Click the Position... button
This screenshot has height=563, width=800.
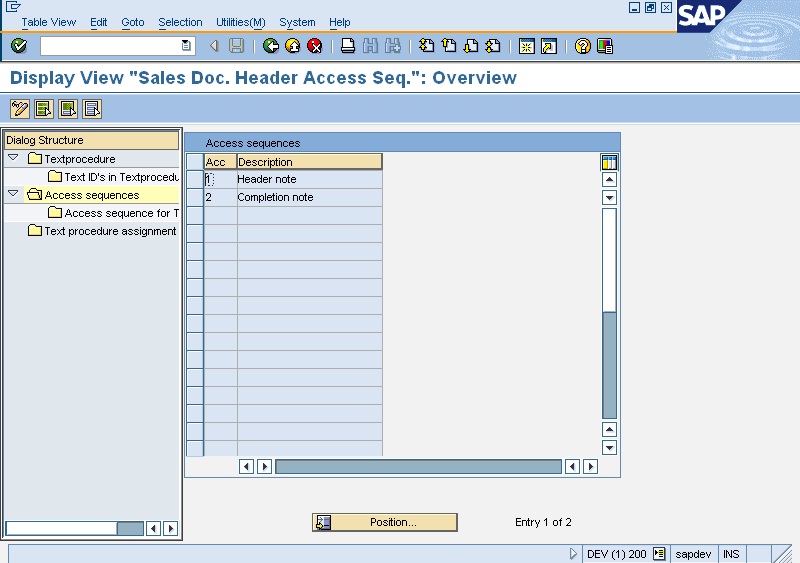coord(385,522)
